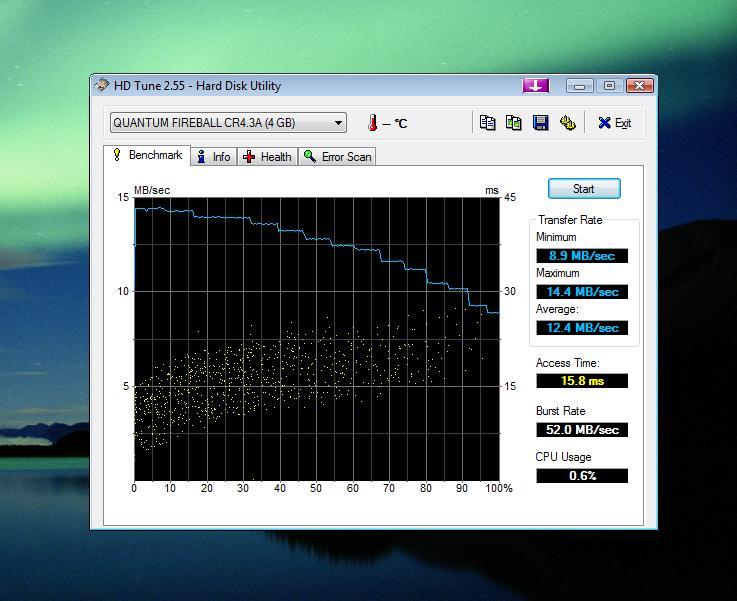Click the Access Time value 15.8 ms
This screenshot has height=601, width=737.
(582, 381)
